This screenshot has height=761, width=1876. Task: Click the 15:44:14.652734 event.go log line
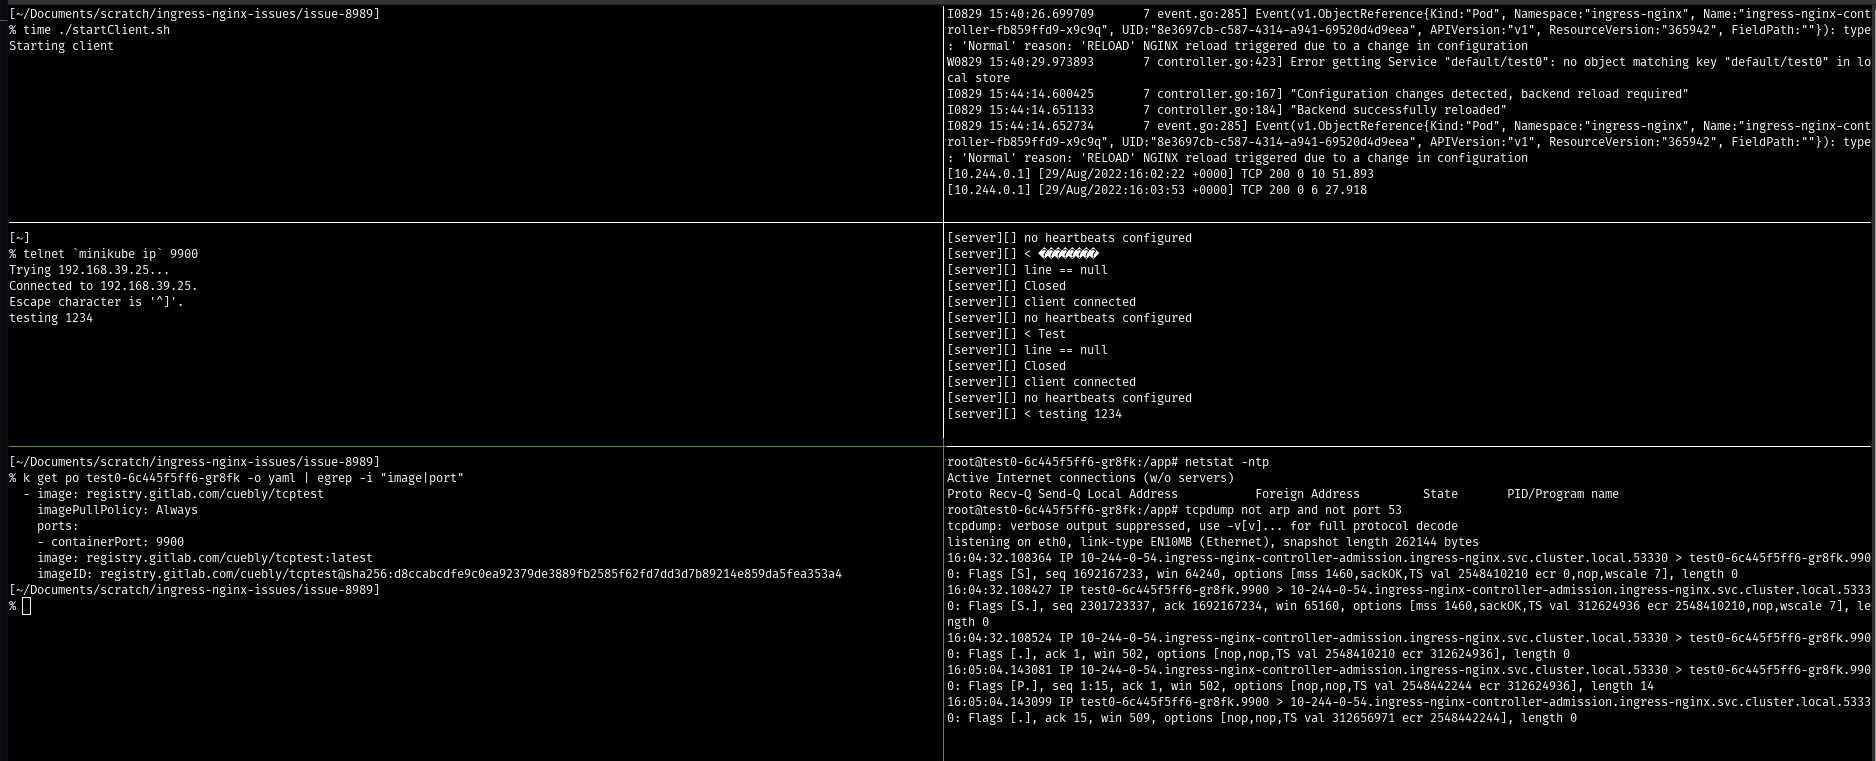(x=1409, y=142)
